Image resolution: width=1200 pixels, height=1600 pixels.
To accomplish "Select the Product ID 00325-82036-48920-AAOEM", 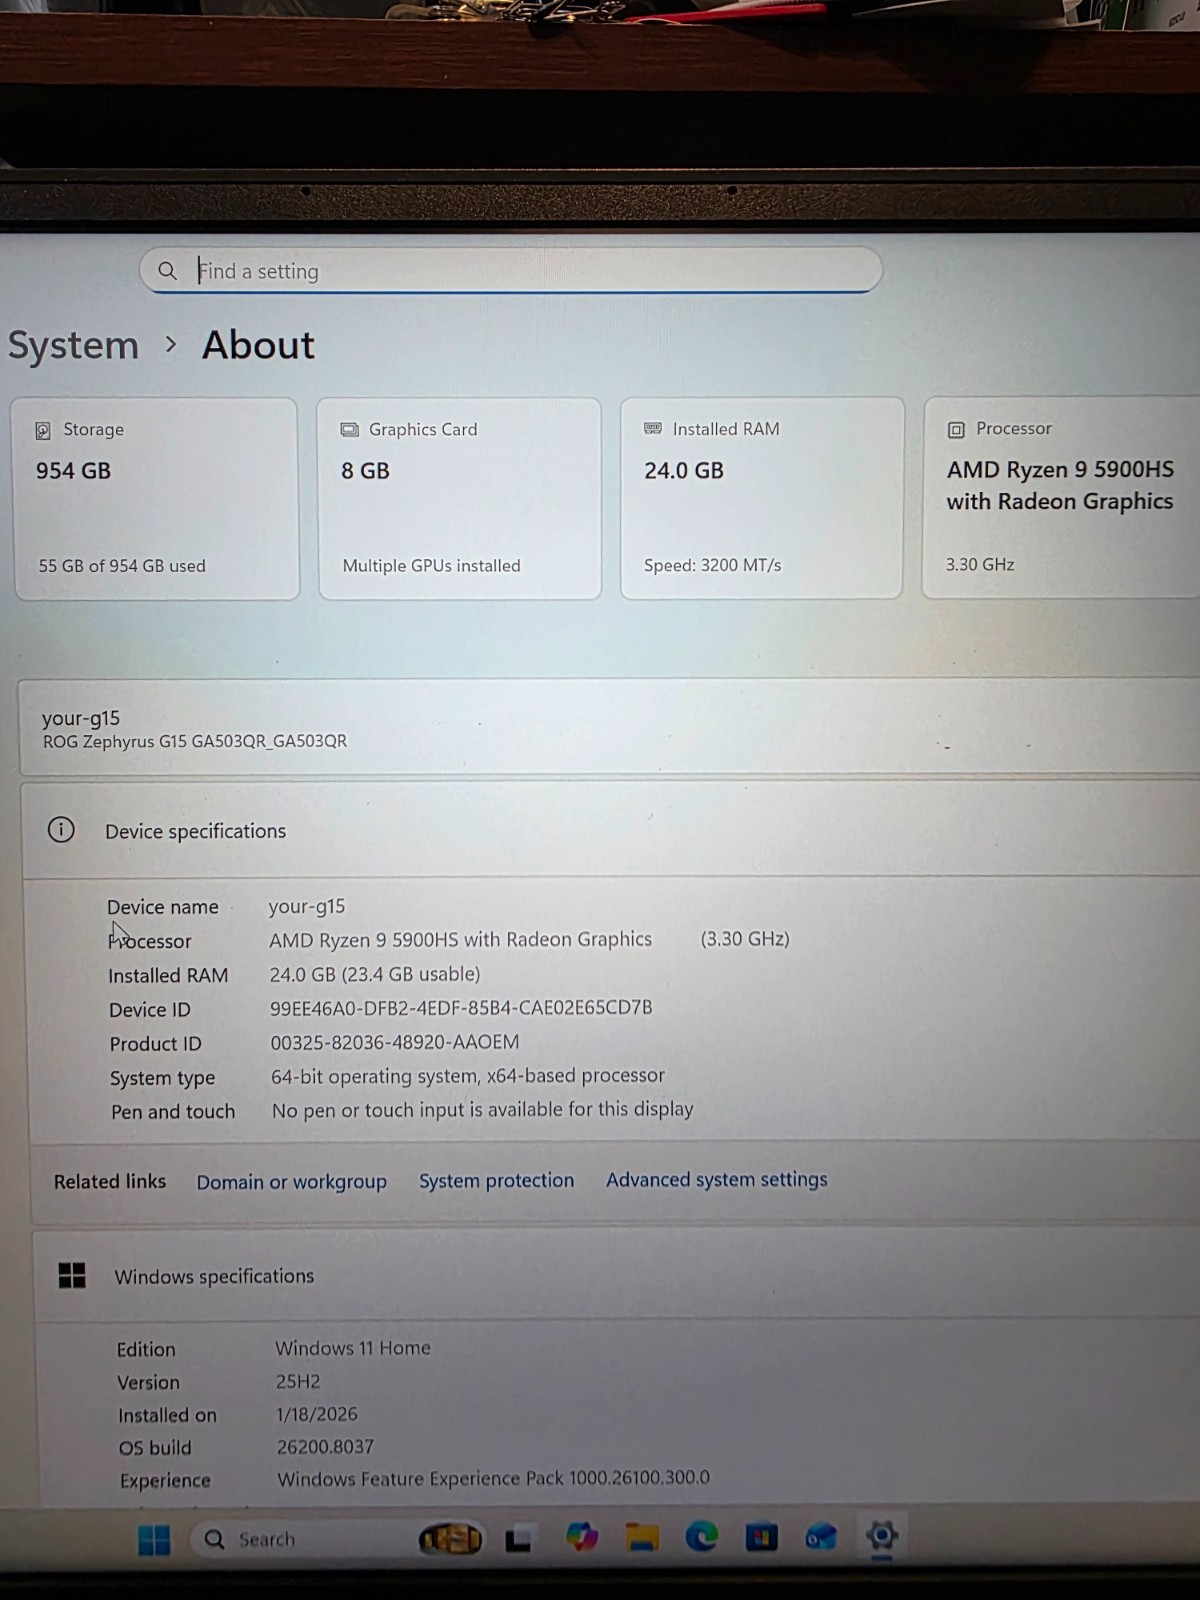I will click(x=395, y=1042).
